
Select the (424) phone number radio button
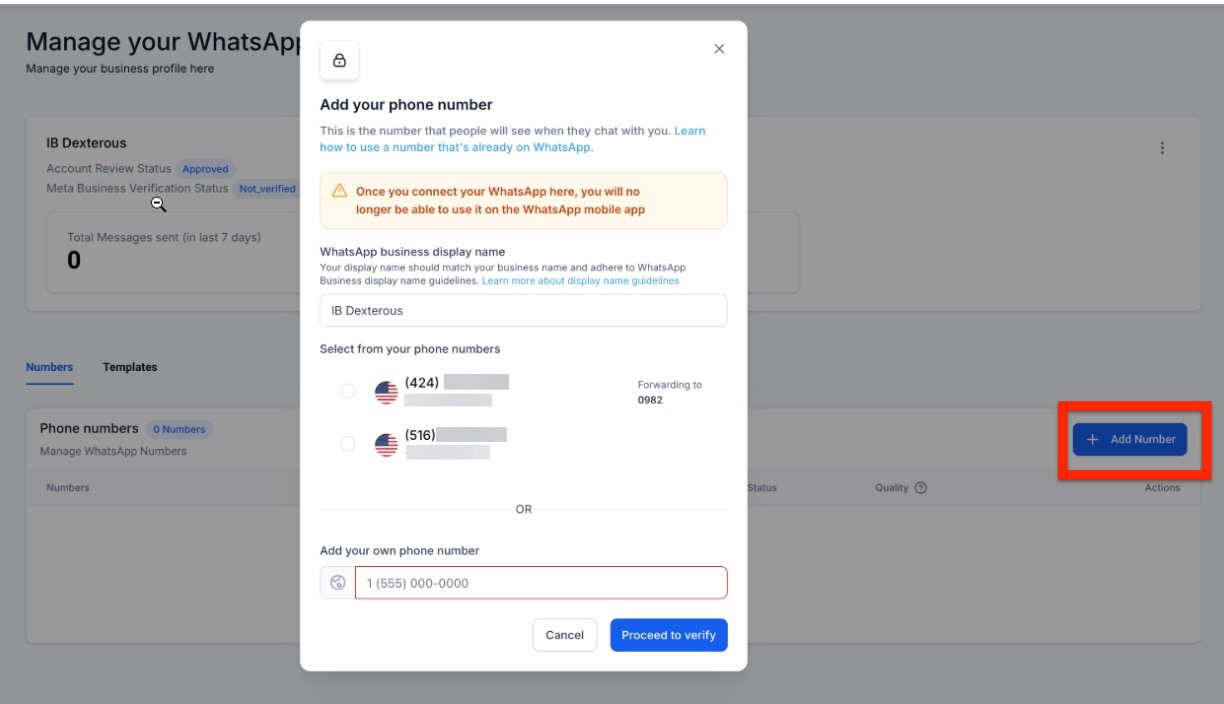(x=348, y=392)
